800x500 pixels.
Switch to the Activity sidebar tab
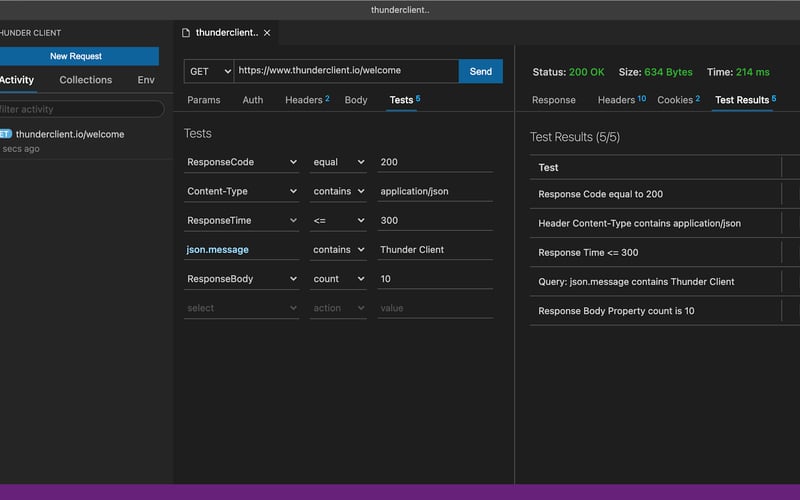(16, 80)
